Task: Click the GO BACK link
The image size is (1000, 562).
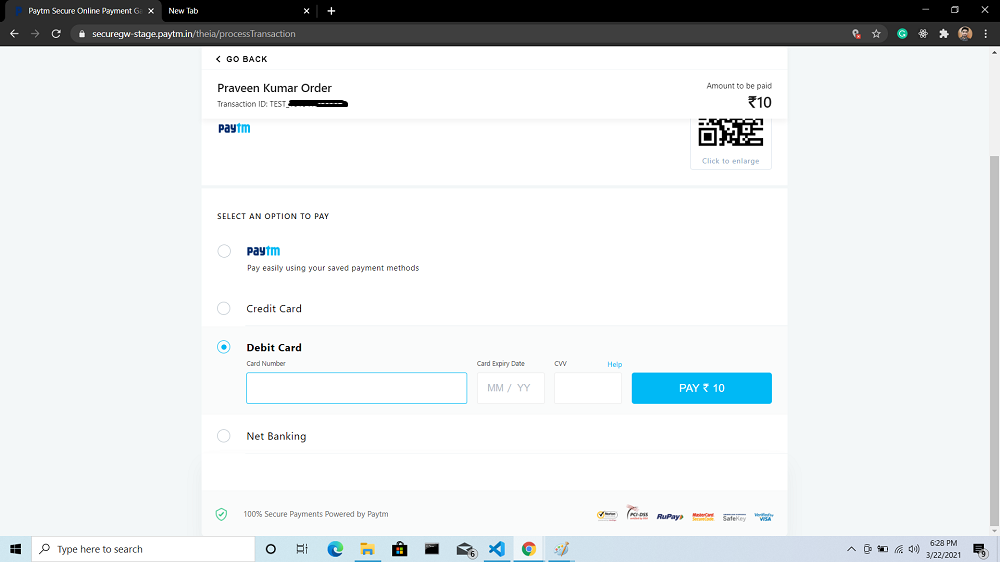Action: [241, 59]
